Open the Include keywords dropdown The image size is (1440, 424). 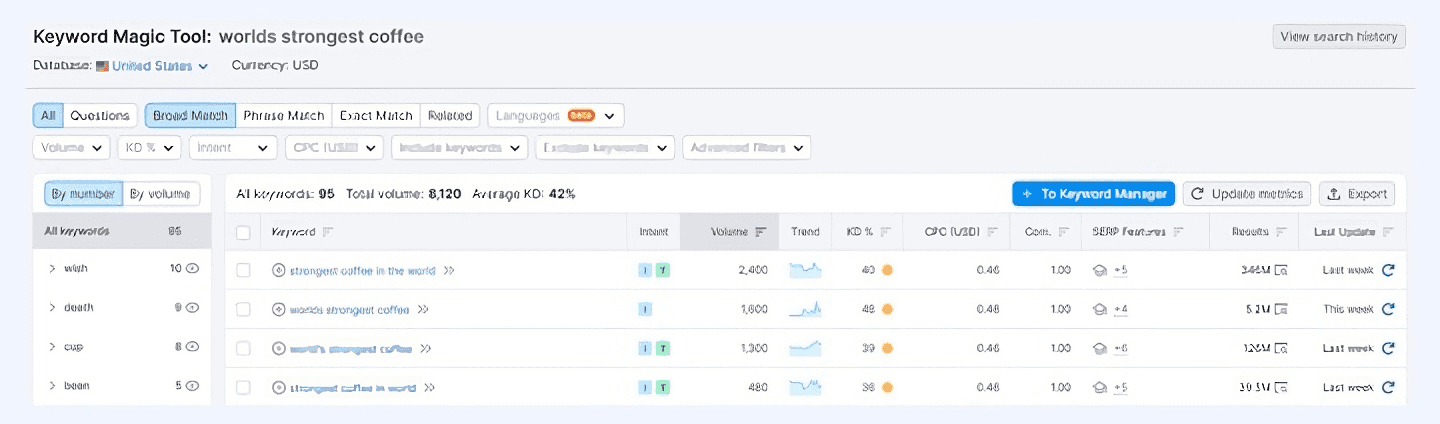pyautogui.click(x=459, y=147)
